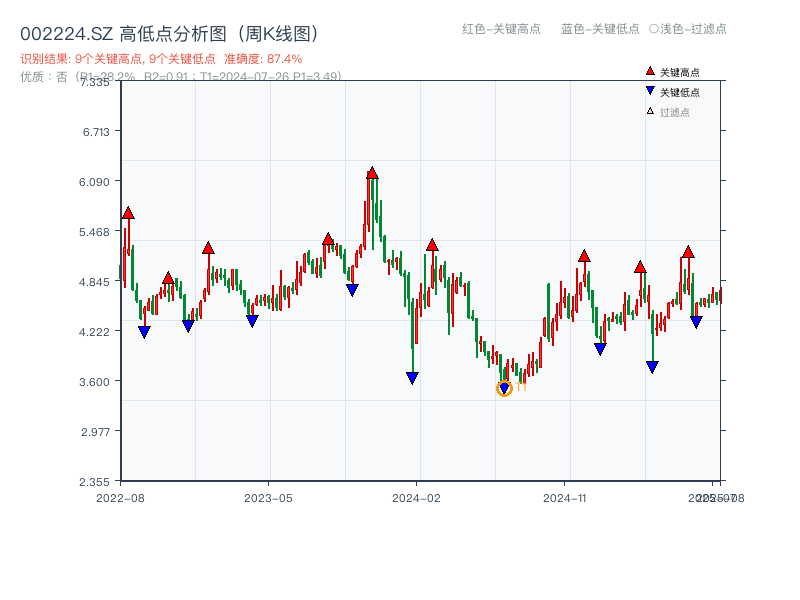Select the highest red key-high marker near 6.2
This screenshot has width=800, height=600.
click(x=372, y=173)
